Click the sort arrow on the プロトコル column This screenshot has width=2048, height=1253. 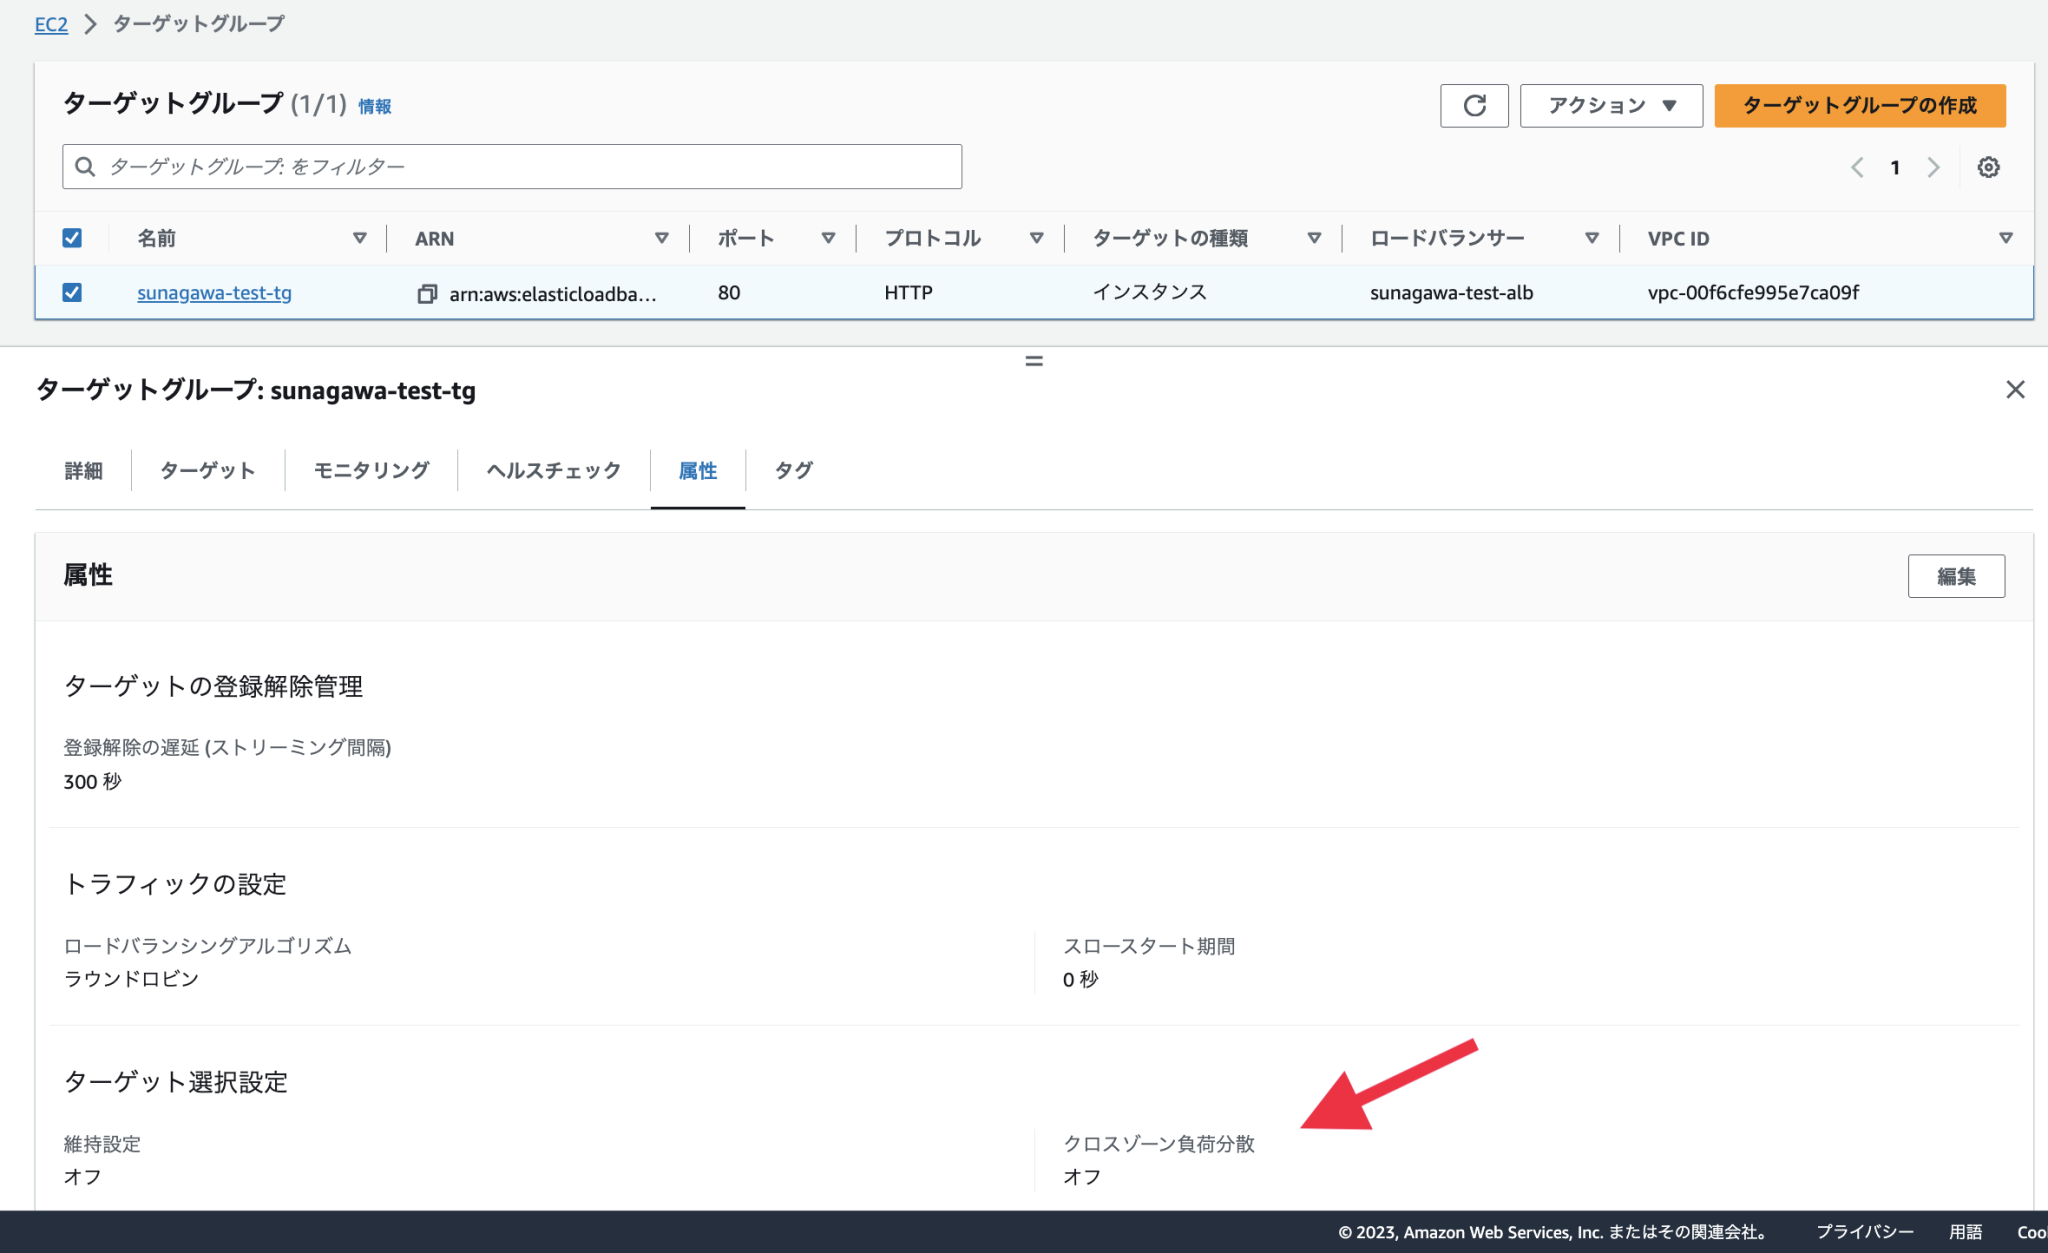(1036, 238)
